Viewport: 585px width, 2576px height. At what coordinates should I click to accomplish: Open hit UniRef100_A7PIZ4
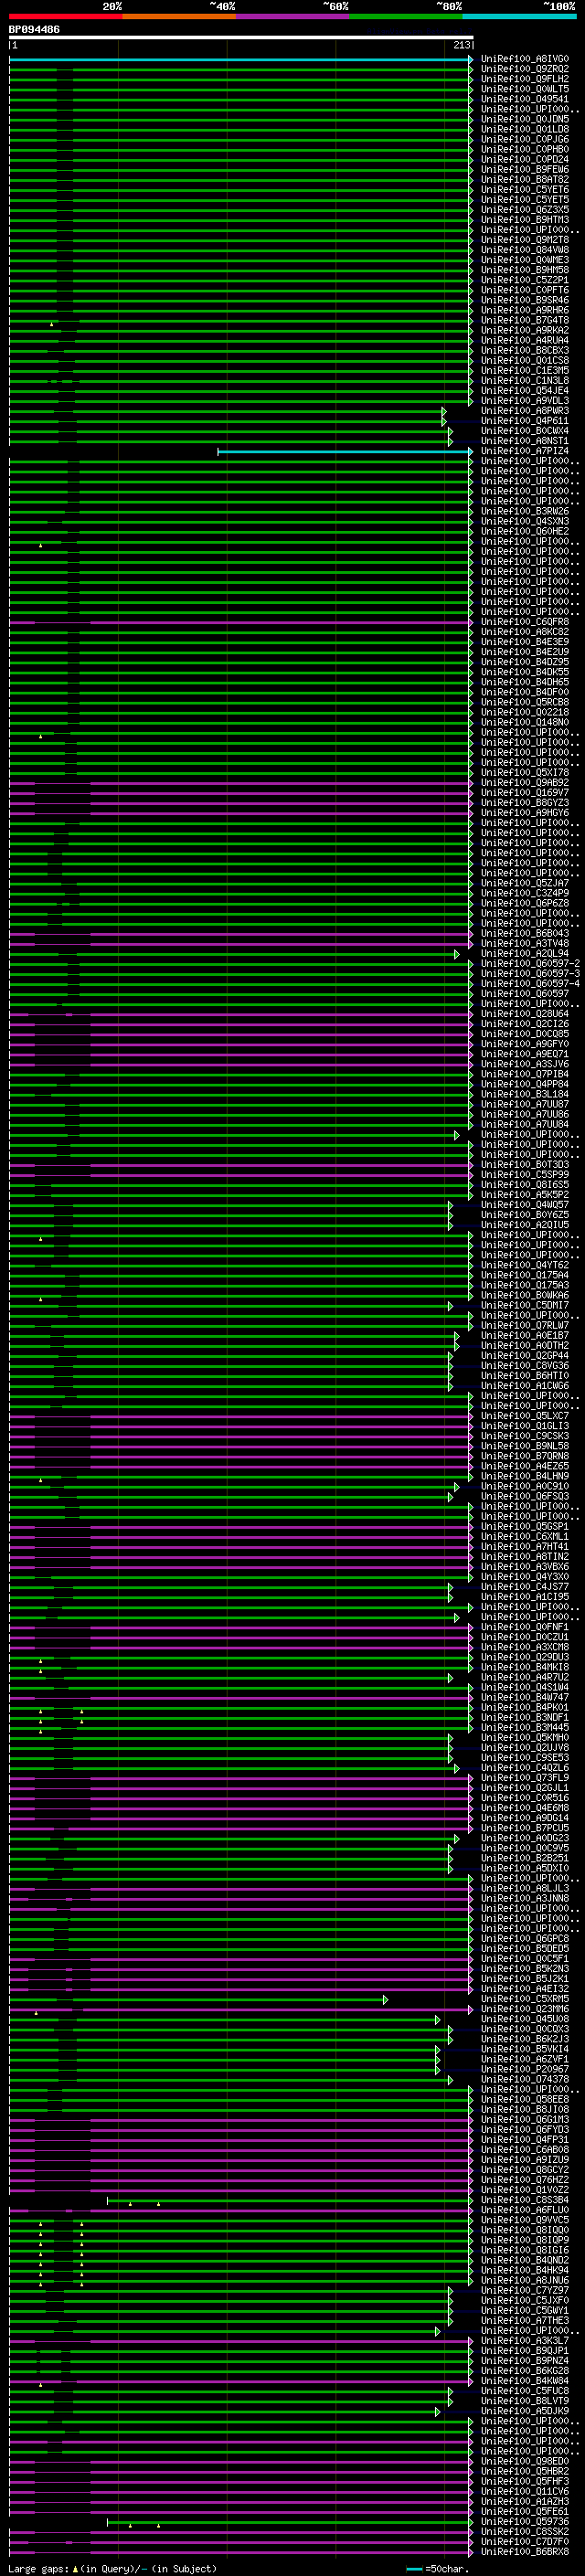coord(524,451)
